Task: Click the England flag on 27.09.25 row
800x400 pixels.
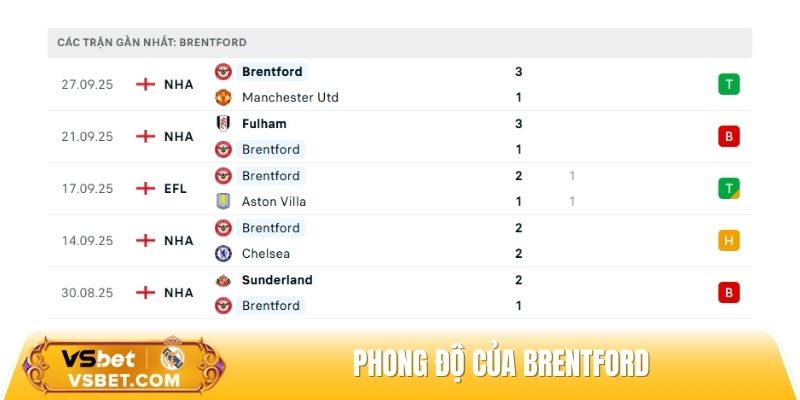Action: tap(146, 85)
